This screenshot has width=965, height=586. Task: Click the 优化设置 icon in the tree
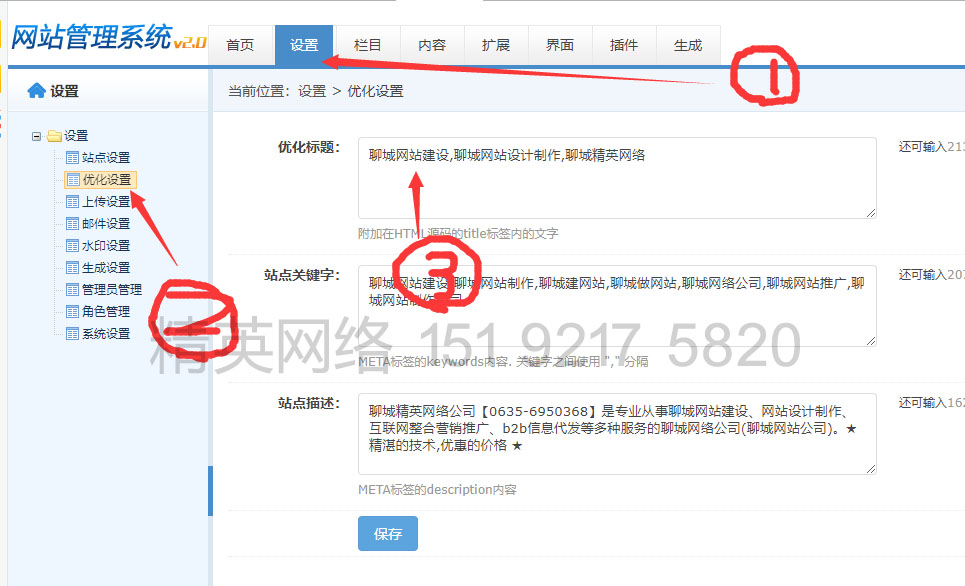pos(70,180)
